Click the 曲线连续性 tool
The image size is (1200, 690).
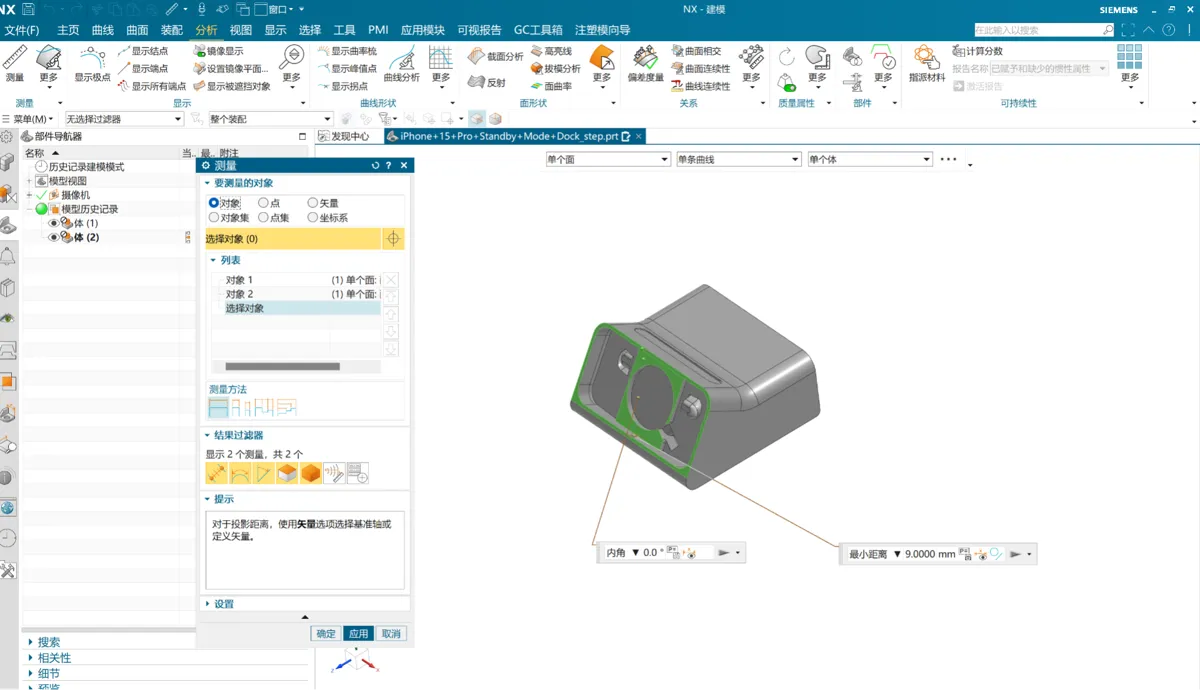pos(700,86)
